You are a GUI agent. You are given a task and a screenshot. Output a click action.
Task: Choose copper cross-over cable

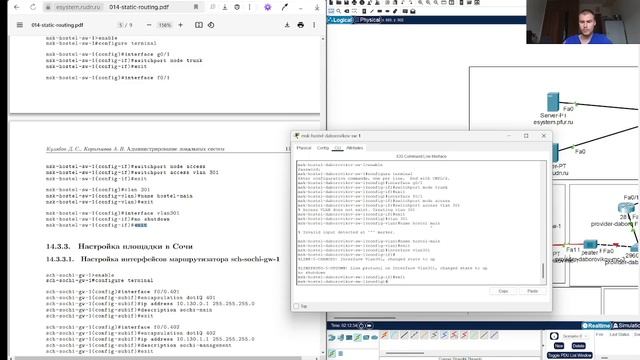[414, 335]
